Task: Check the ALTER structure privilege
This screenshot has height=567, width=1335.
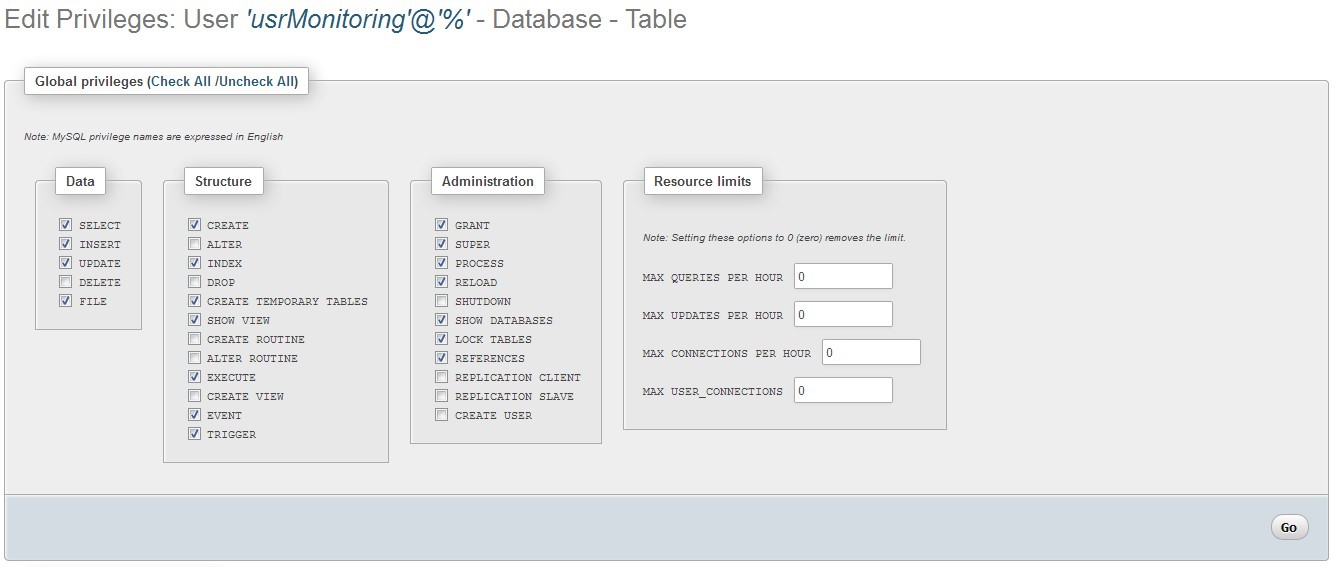Action: [x=194, y=244]
